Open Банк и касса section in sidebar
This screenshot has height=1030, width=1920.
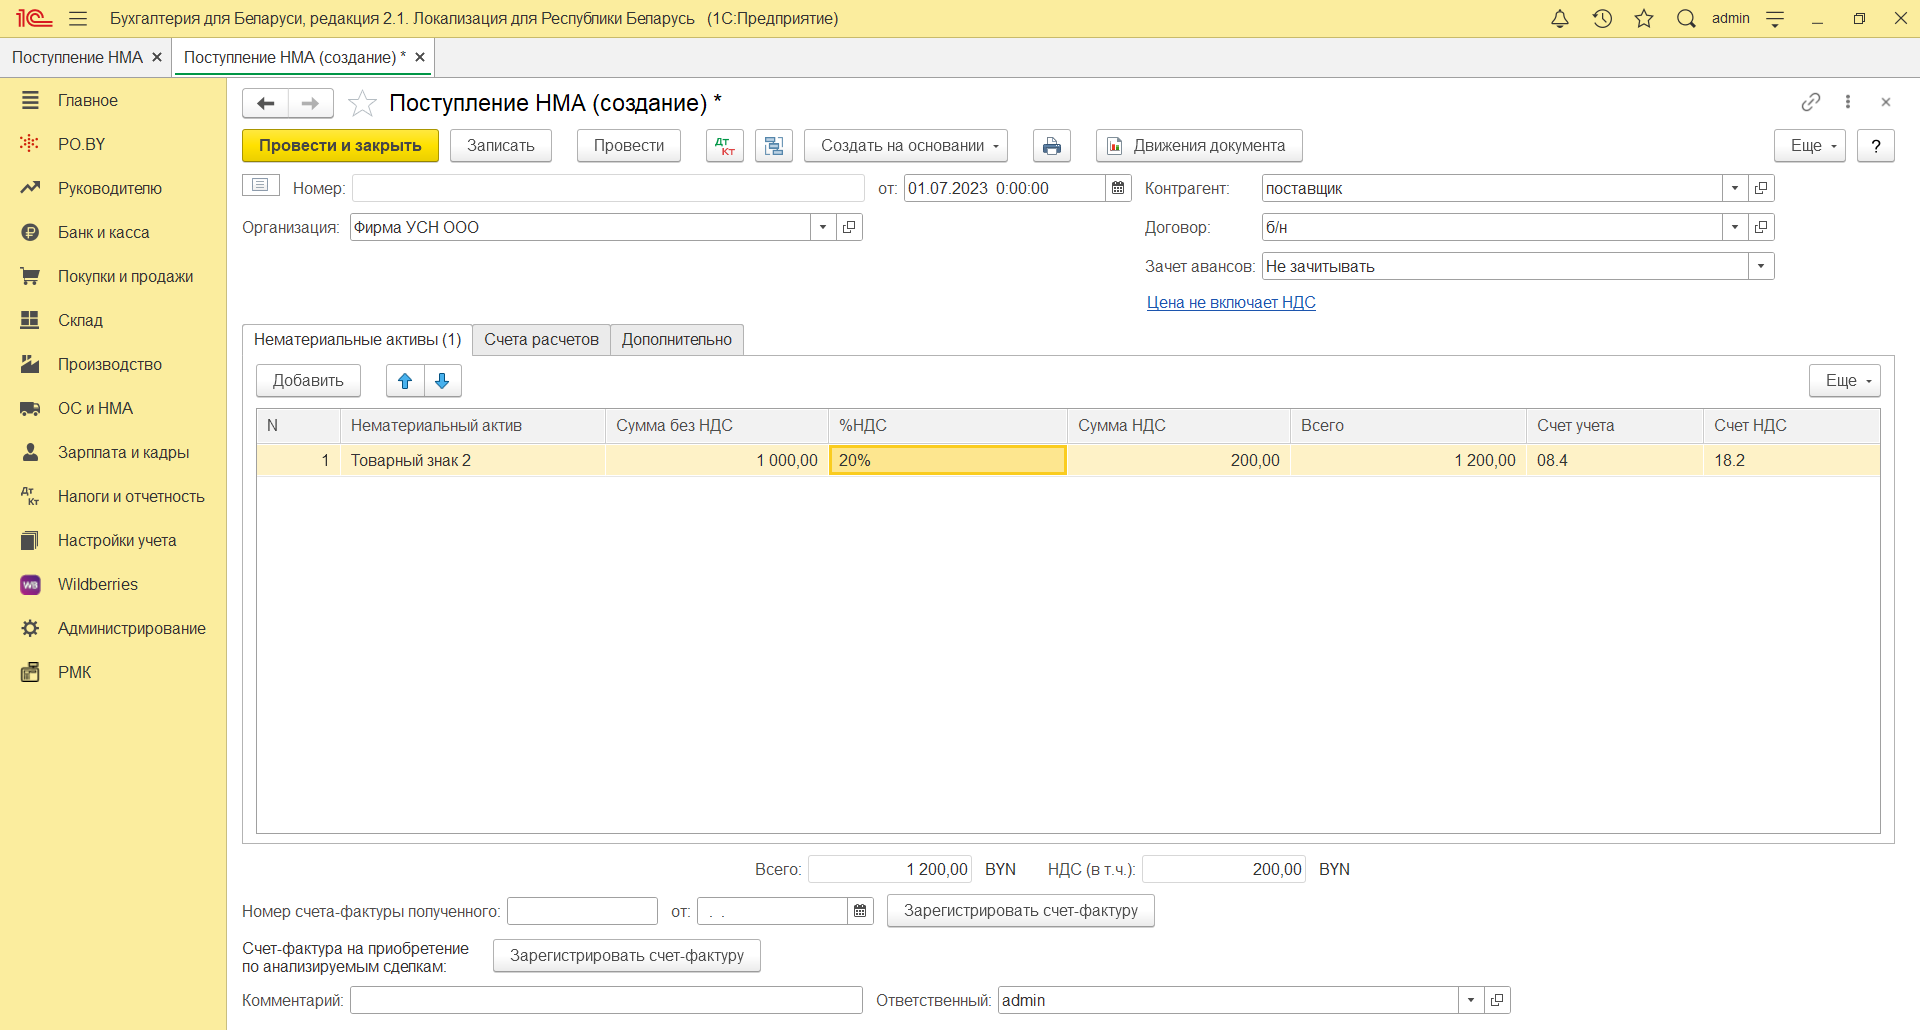[x=103, y=232]
